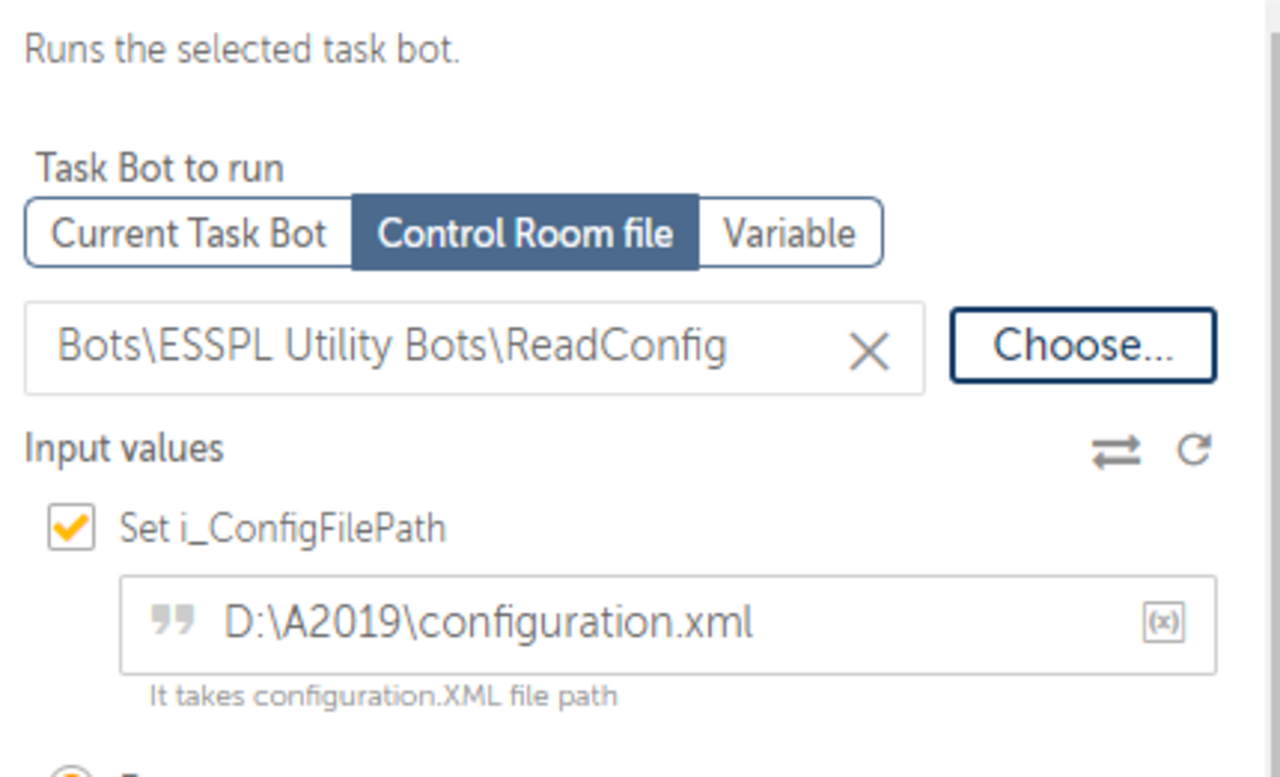This screenshot has height=777, width=1280.
Task: Click the configuration.XML file path hint text
Action: click(x=383, y=695)
